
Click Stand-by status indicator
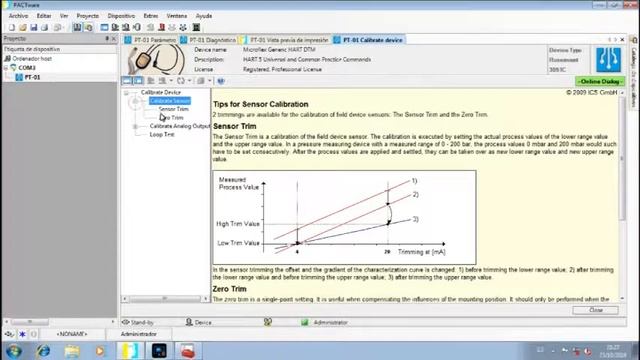tap(138, 322)
